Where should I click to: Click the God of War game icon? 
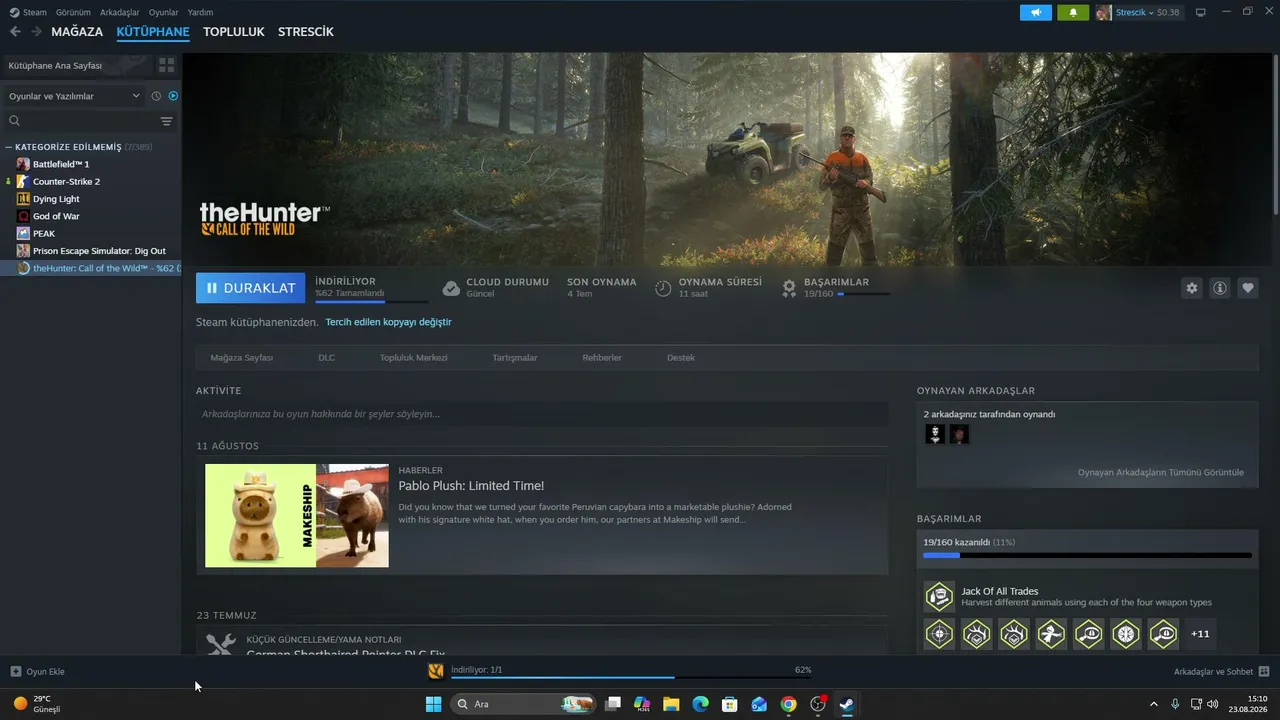tap(23, 216)
